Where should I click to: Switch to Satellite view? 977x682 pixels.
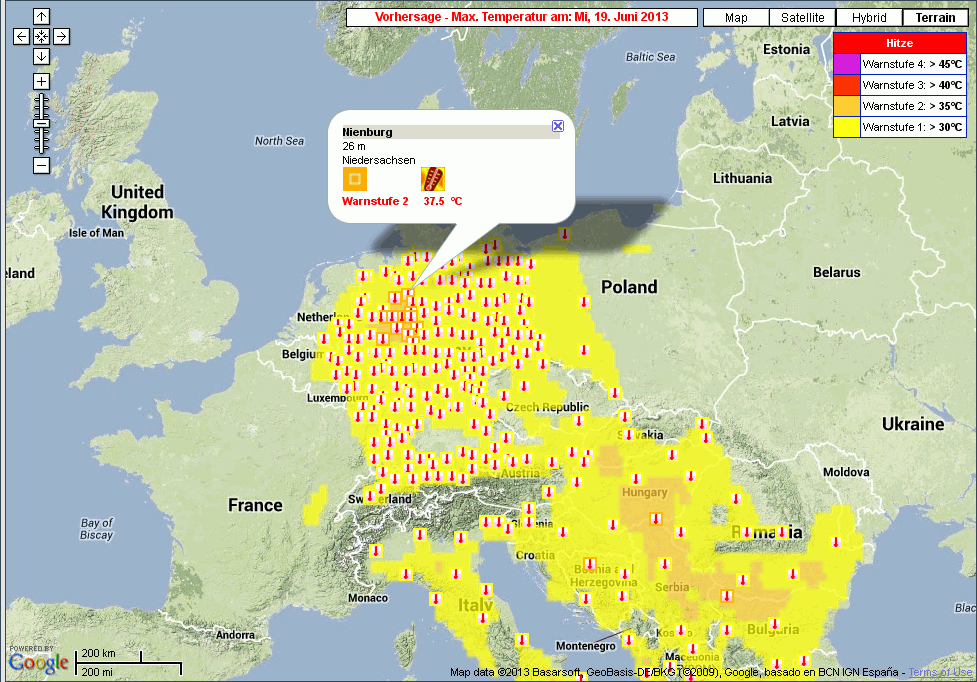(x=803, y=18)
